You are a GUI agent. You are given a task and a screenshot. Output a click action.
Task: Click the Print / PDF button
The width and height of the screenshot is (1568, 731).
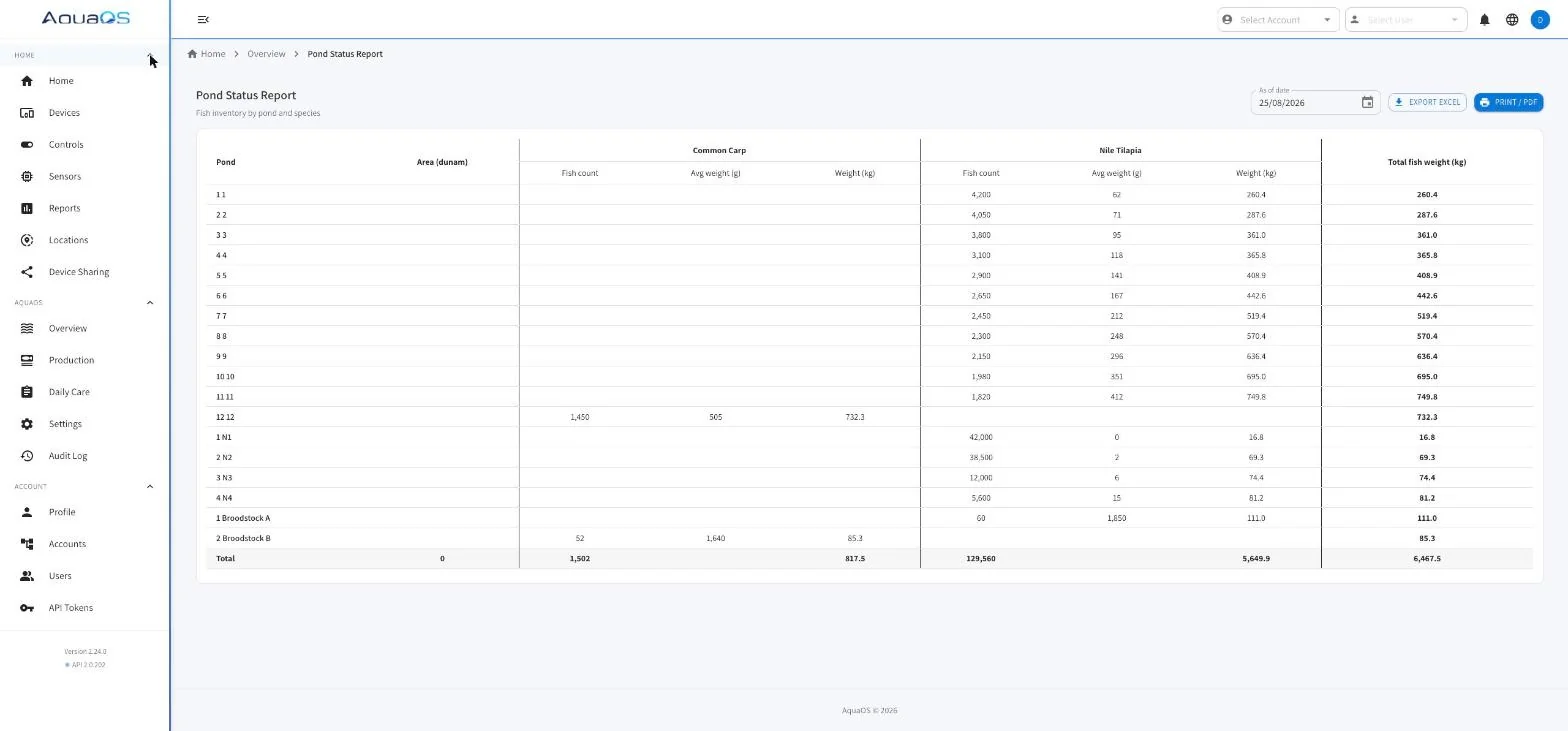1508,102
